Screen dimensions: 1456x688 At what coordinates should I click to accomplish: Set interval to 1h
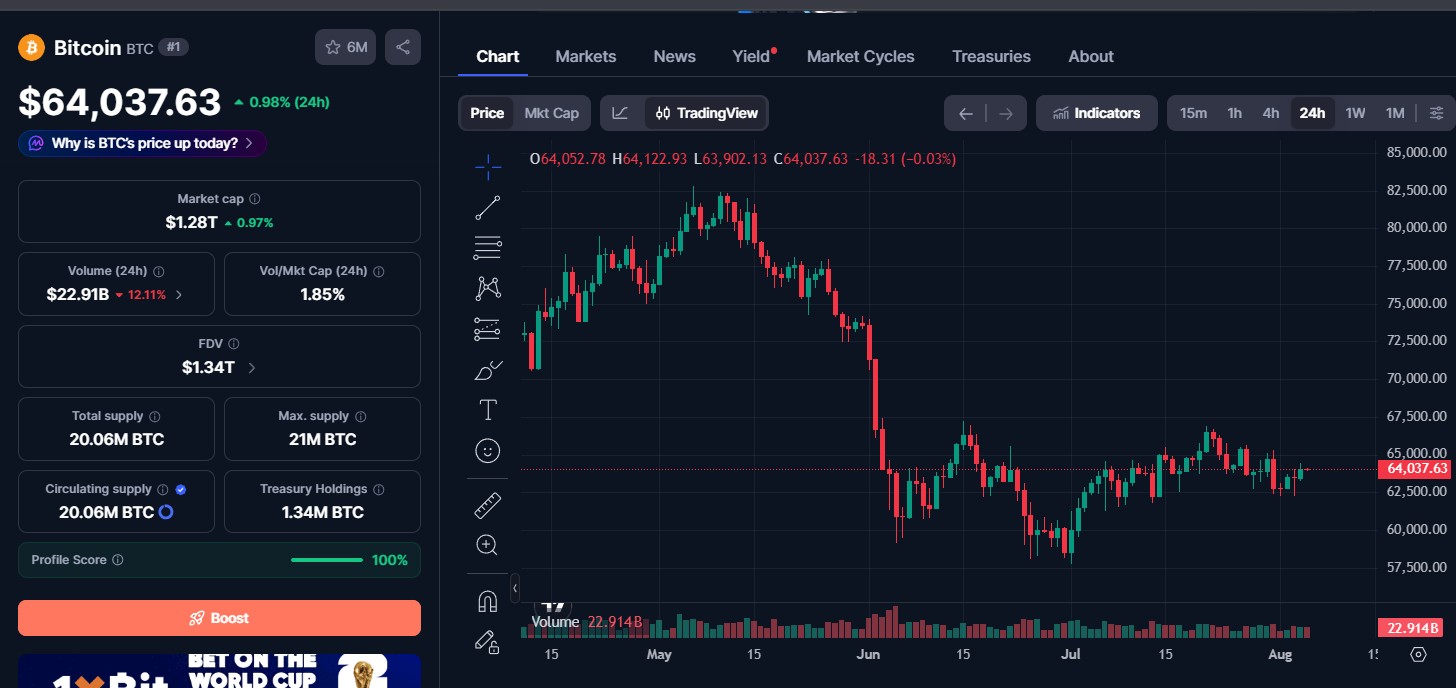click(x=1234, y=113)
